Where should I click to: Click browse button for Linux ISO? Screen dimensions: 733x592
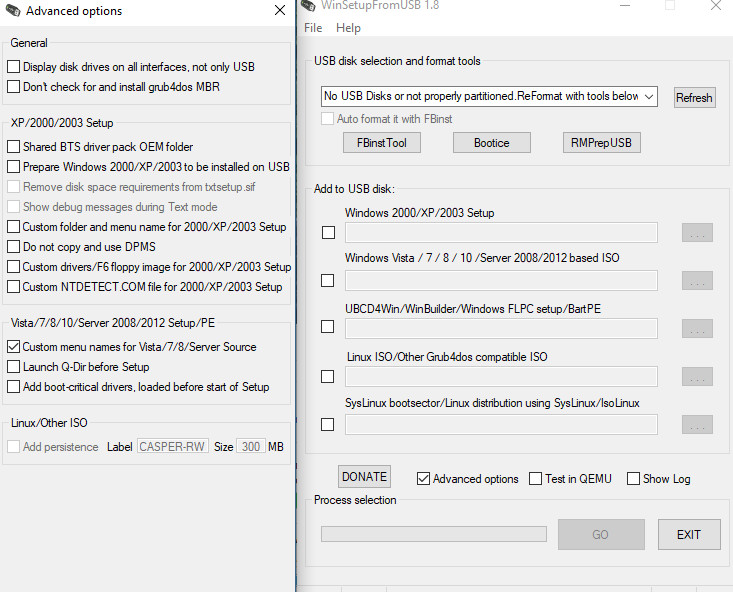(697, 376)
